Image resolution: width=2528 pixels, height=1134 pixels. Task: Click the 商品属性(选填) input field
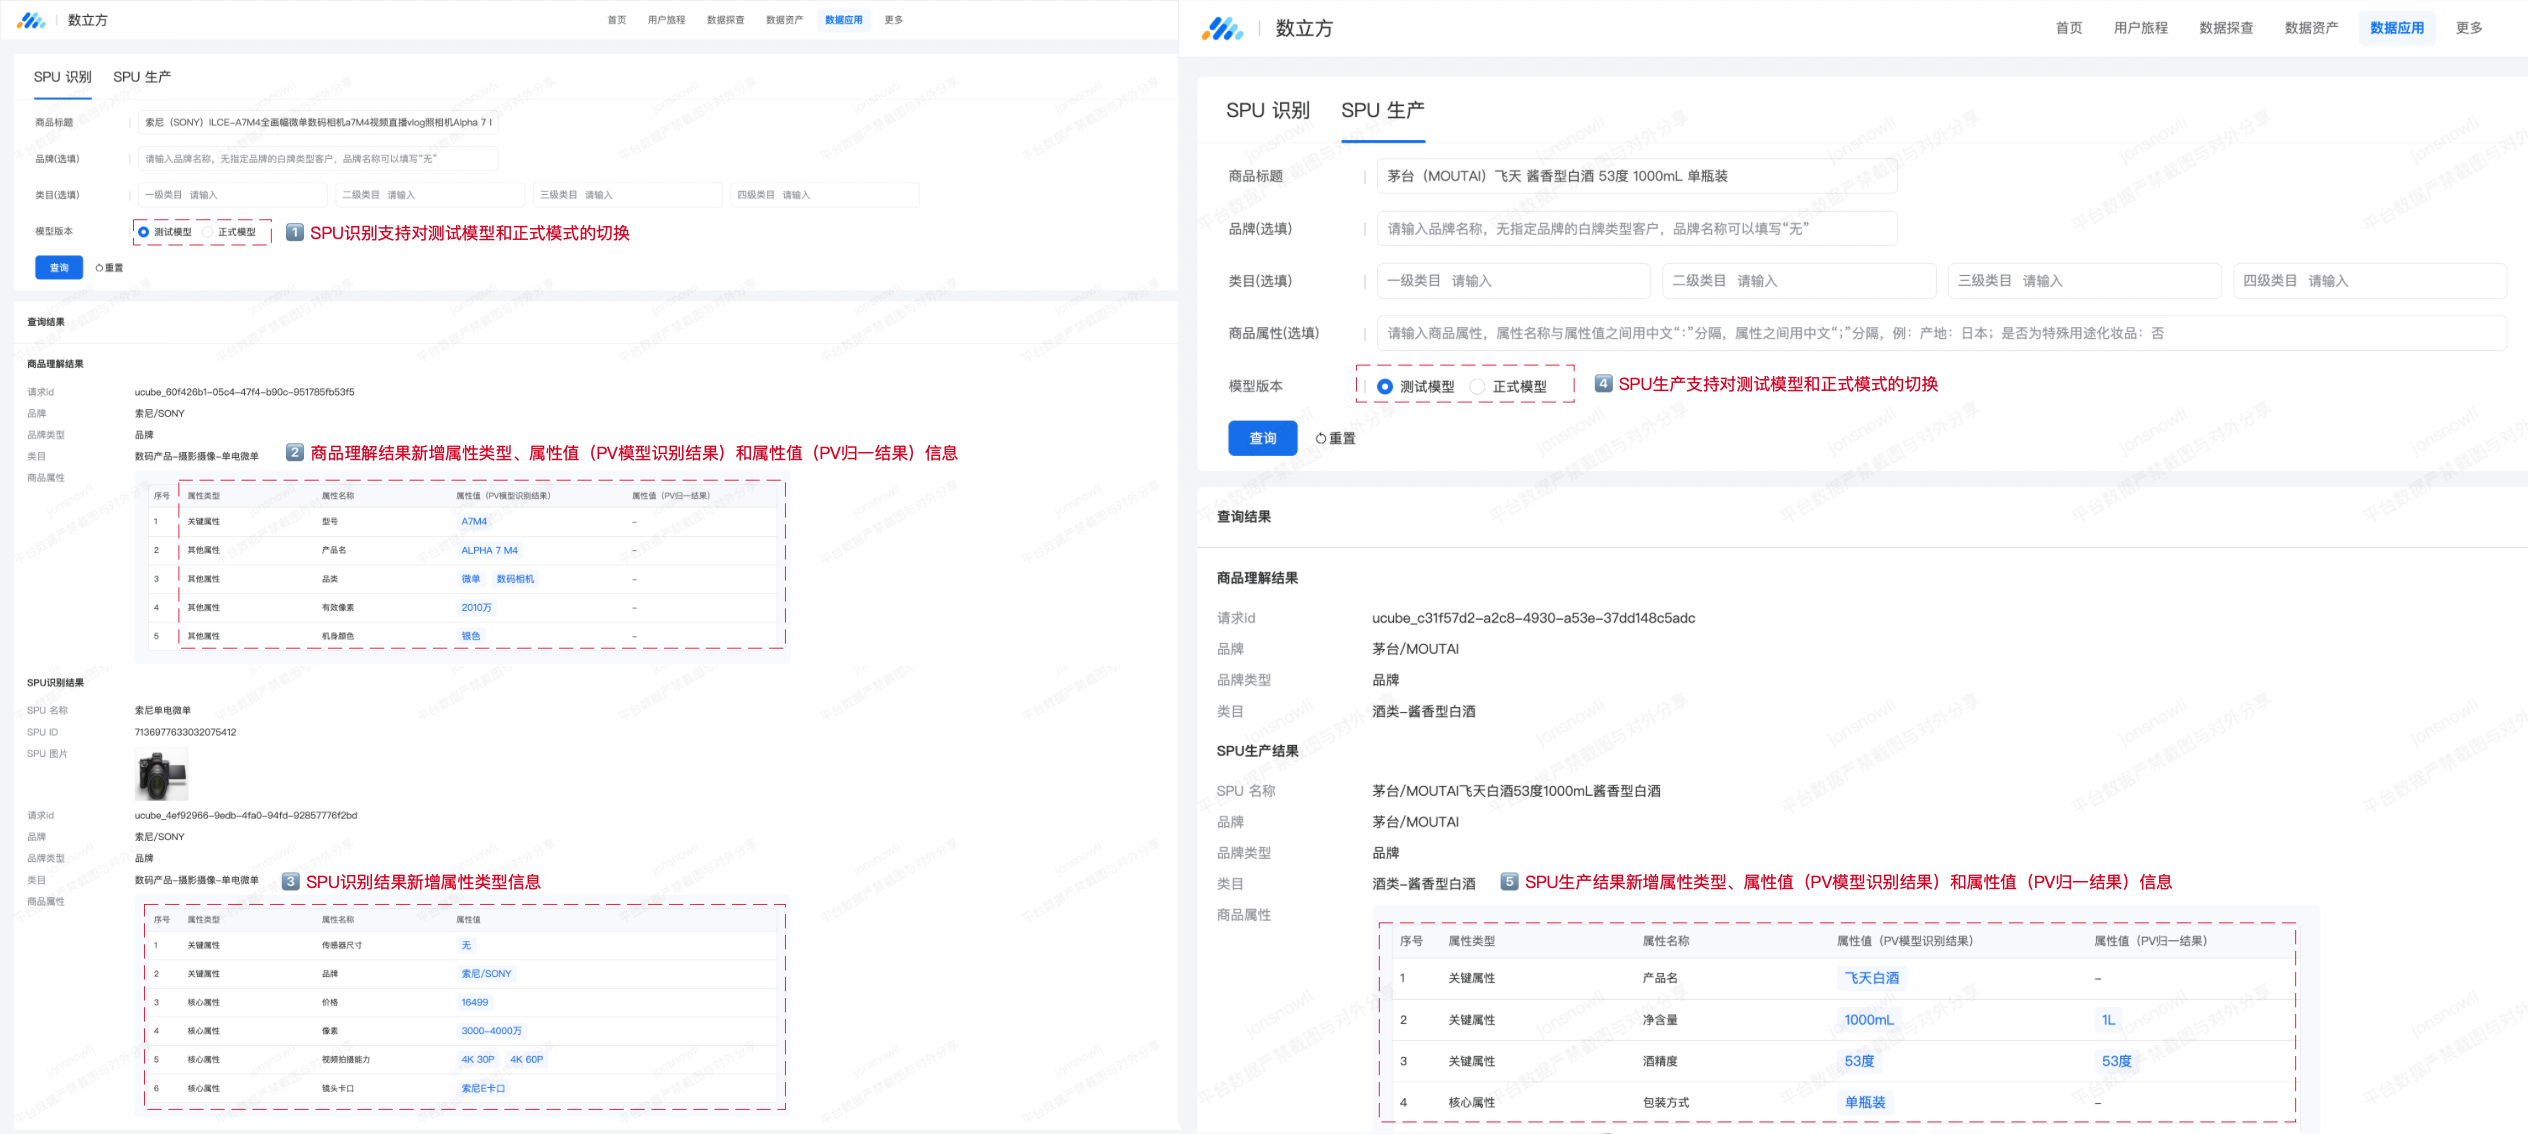tap(1940, 333)
